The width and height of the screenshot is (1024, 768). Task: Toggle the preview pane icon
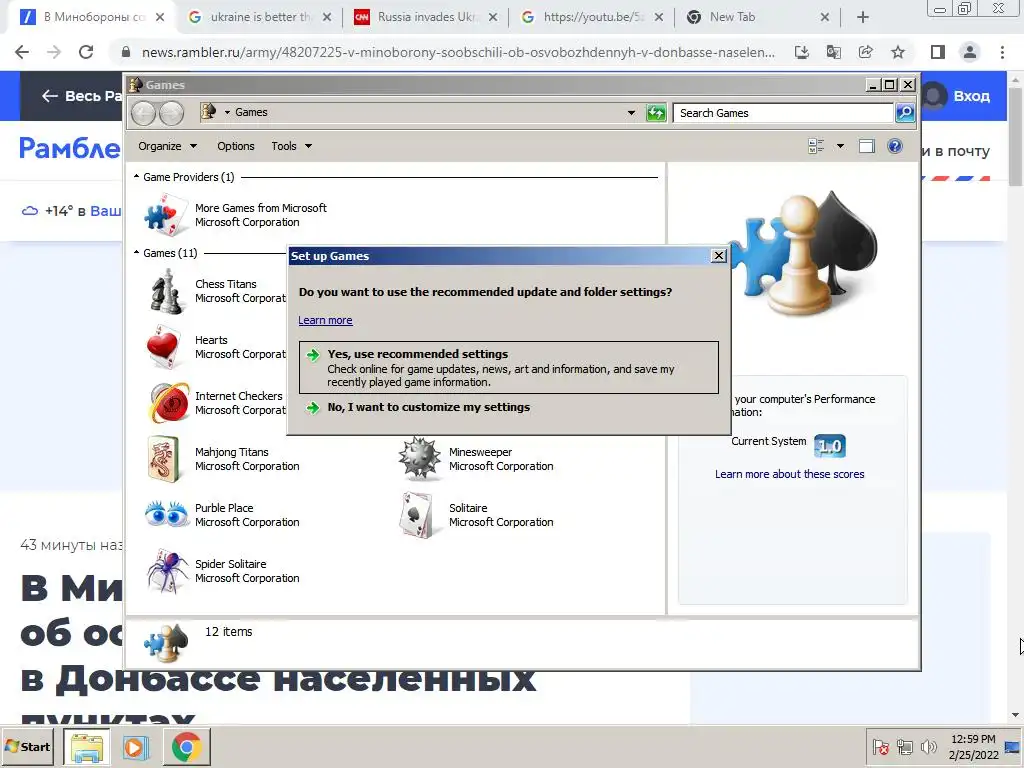866,146
